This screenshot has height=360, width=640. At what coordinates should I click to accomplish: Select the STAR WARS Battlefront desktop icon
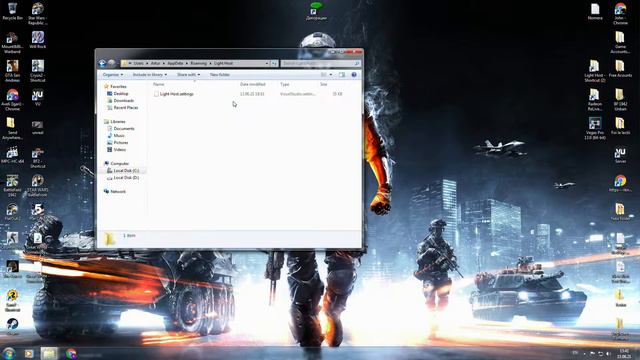(38, 186)
